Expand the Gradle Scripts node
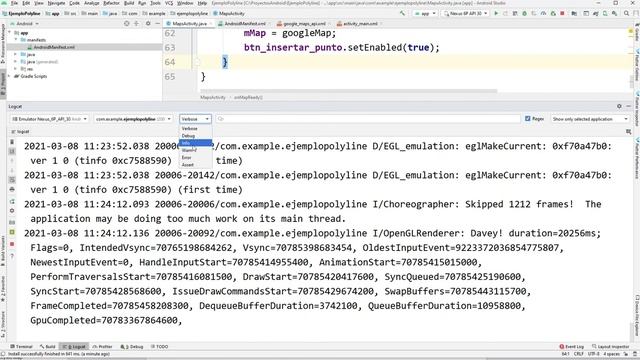The height and width of the screenshot is (360, 640). point(10,76)
